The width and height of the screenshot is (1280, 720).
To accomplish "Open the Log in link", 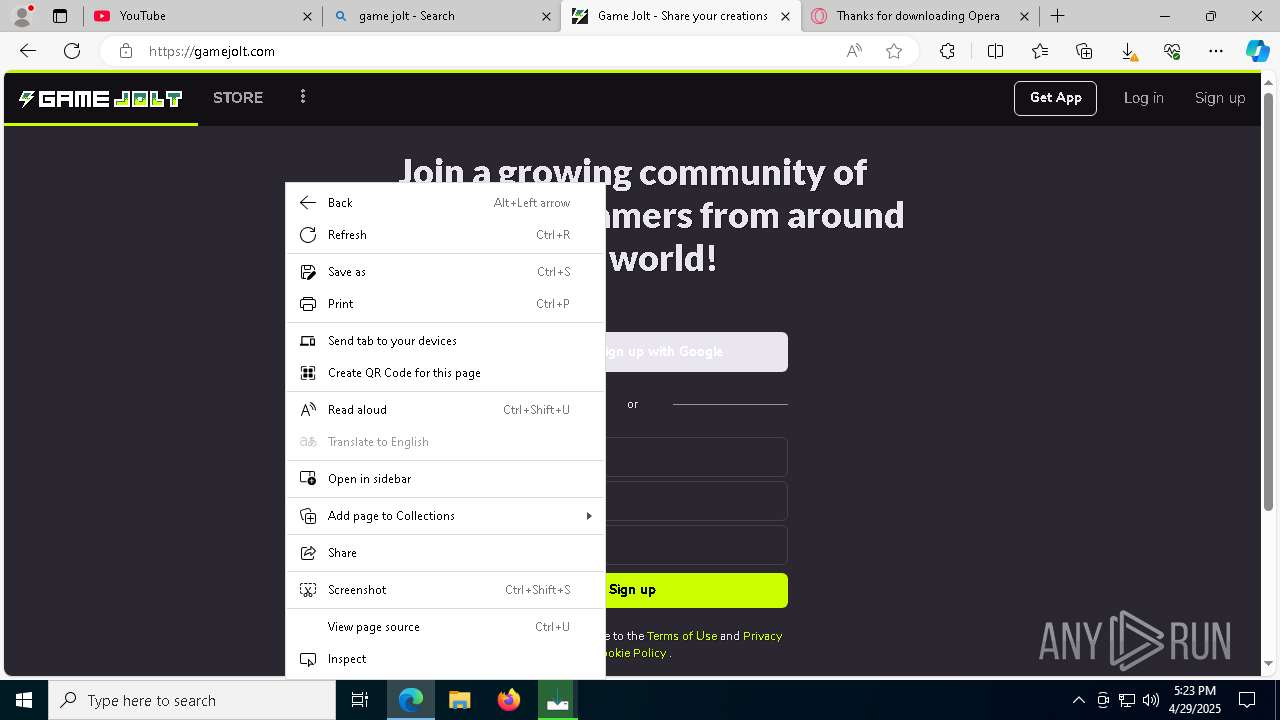I will click(1143, 98).
